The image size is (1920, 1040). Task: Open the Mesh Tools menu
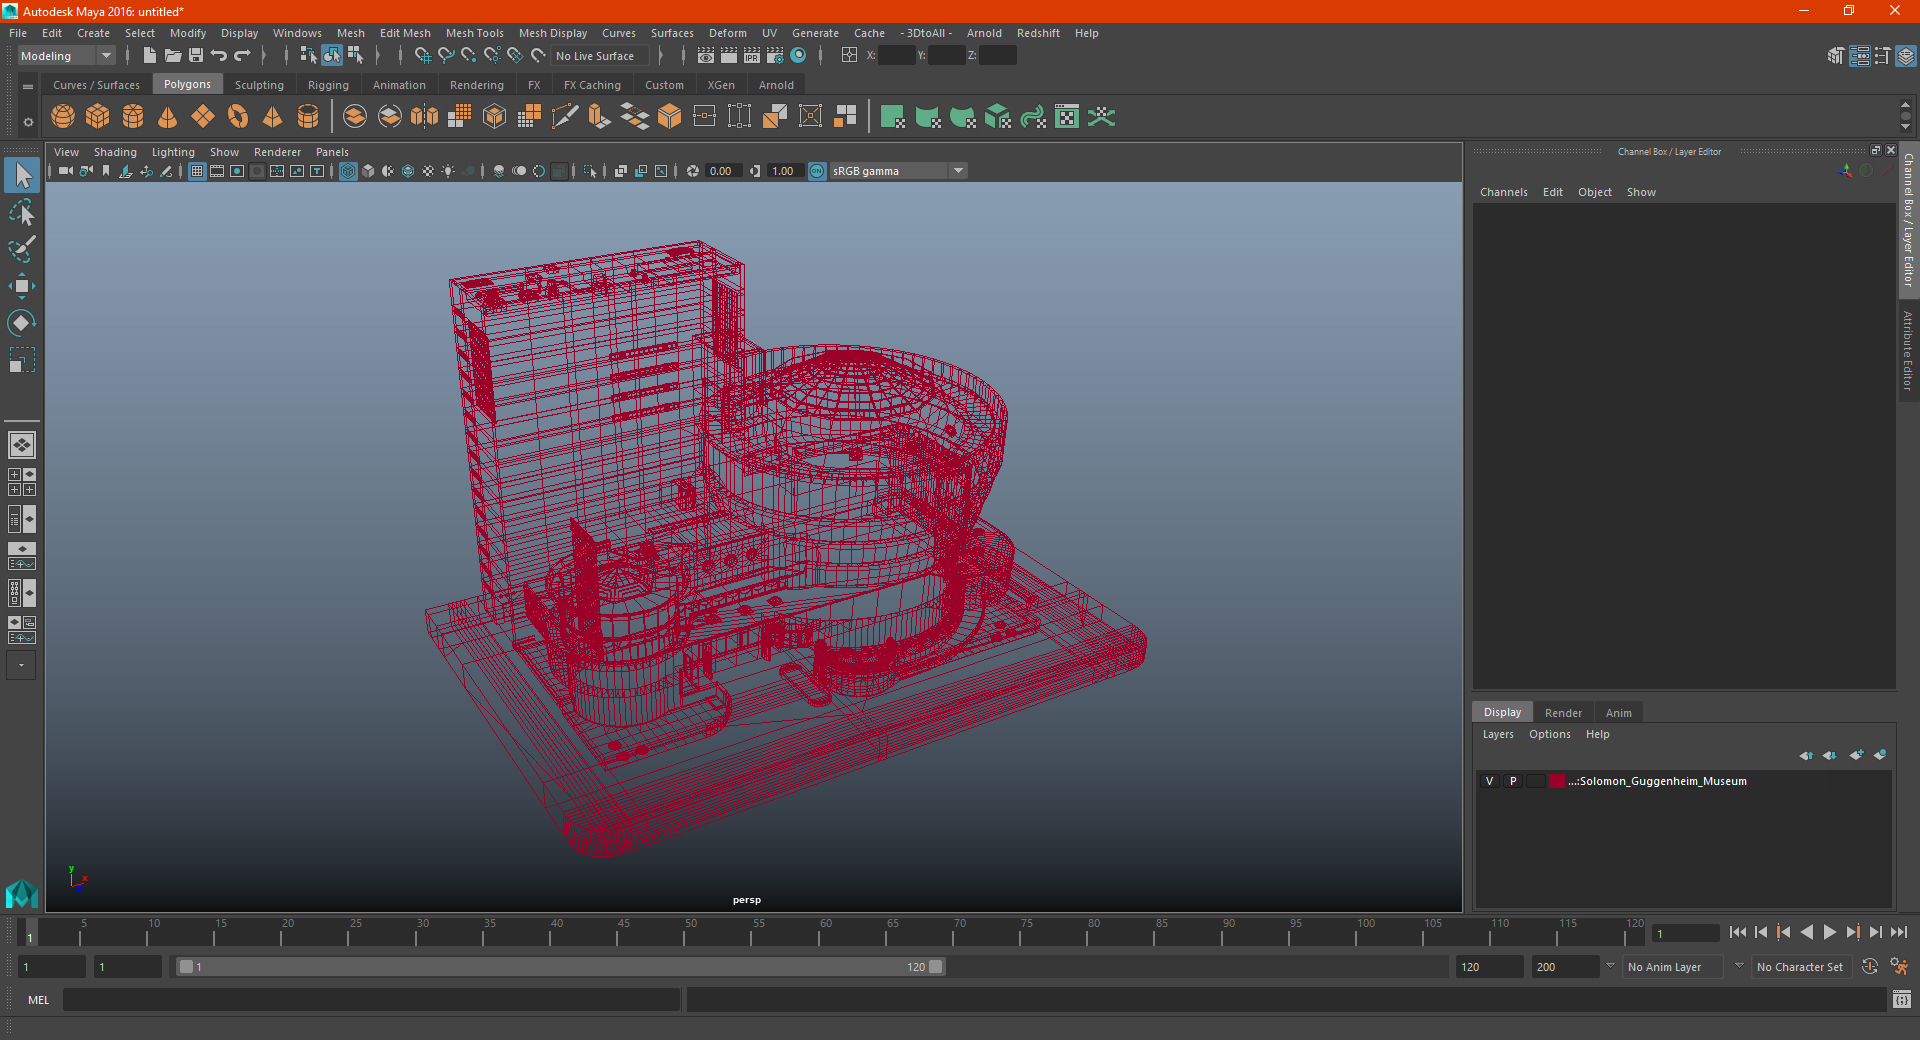tap(474, 33)
